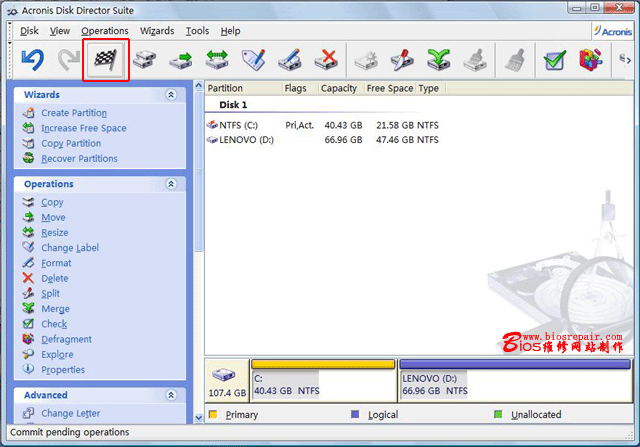Click the Wipe partition toolbar icon
This screenshot has width=640, height=447.
point(475,60)
